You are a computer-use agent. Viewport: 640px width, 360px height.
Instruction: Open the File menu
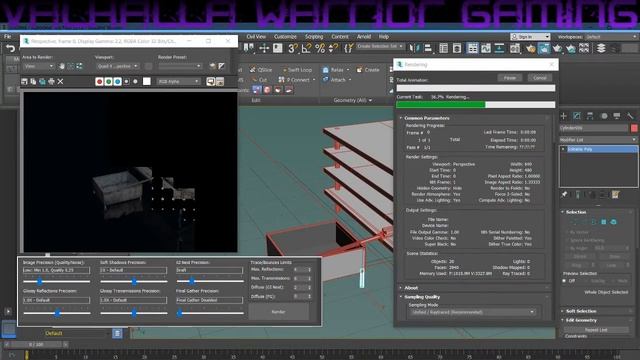click(7, 37)
